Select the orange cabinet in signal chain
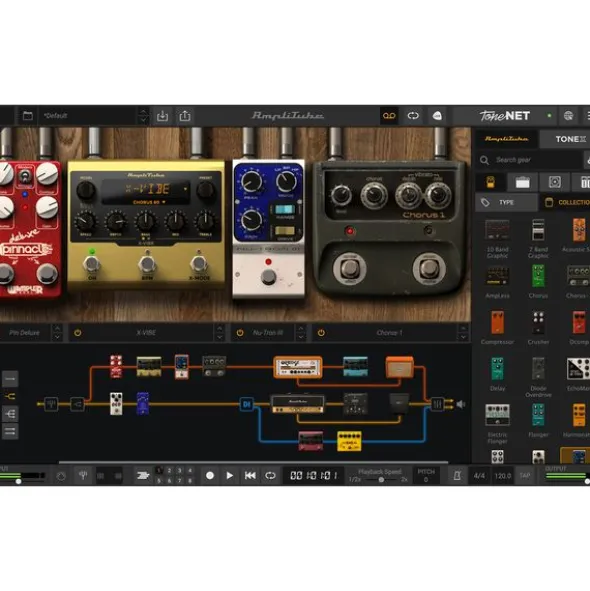590x591 pixels. (x=400, y=367)
